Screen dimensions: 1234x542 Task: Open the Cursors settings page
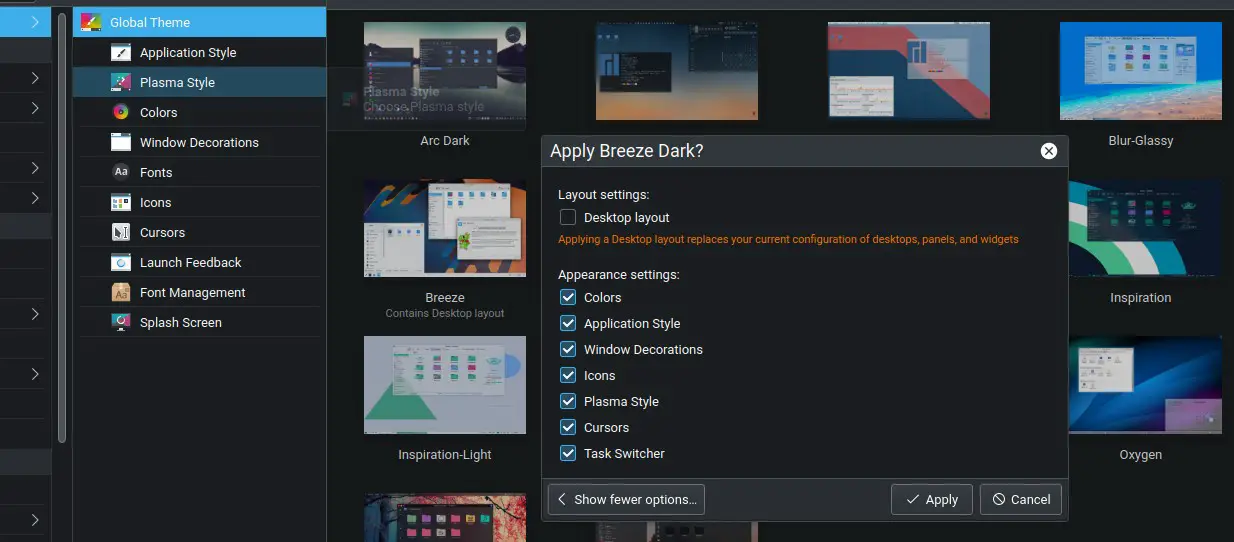[200, 232]
